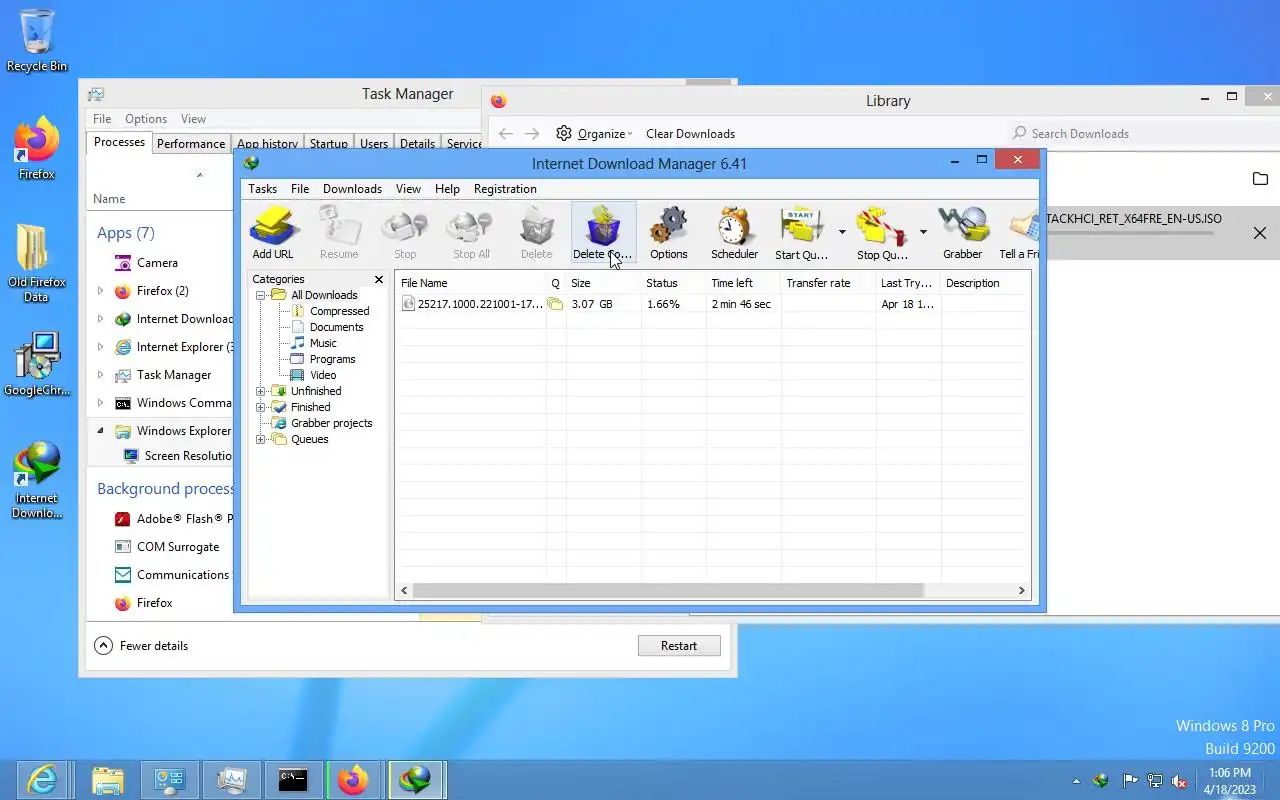Click Search Downloads field in Library
The image size is (1280, 800).
(1140, 134)
